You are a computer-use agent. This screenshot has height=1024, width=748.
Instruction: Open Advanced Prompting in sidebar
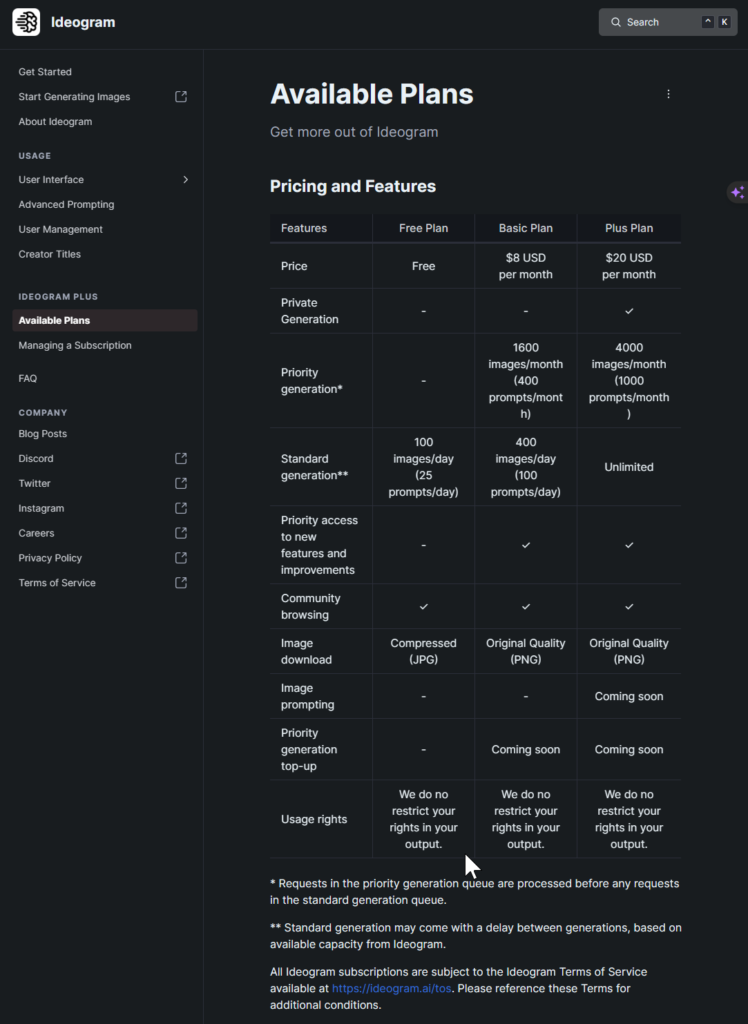point(66,205)
